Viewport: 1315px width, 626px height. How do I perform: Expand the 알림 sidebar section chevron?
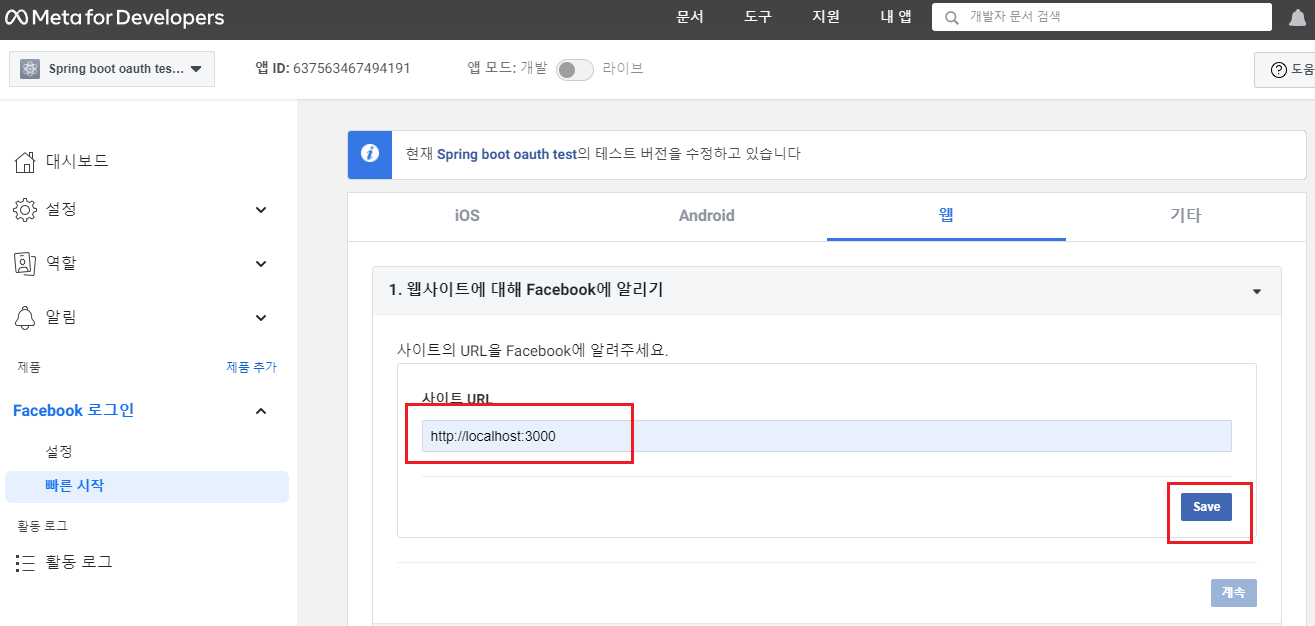(x=261, y=318)
